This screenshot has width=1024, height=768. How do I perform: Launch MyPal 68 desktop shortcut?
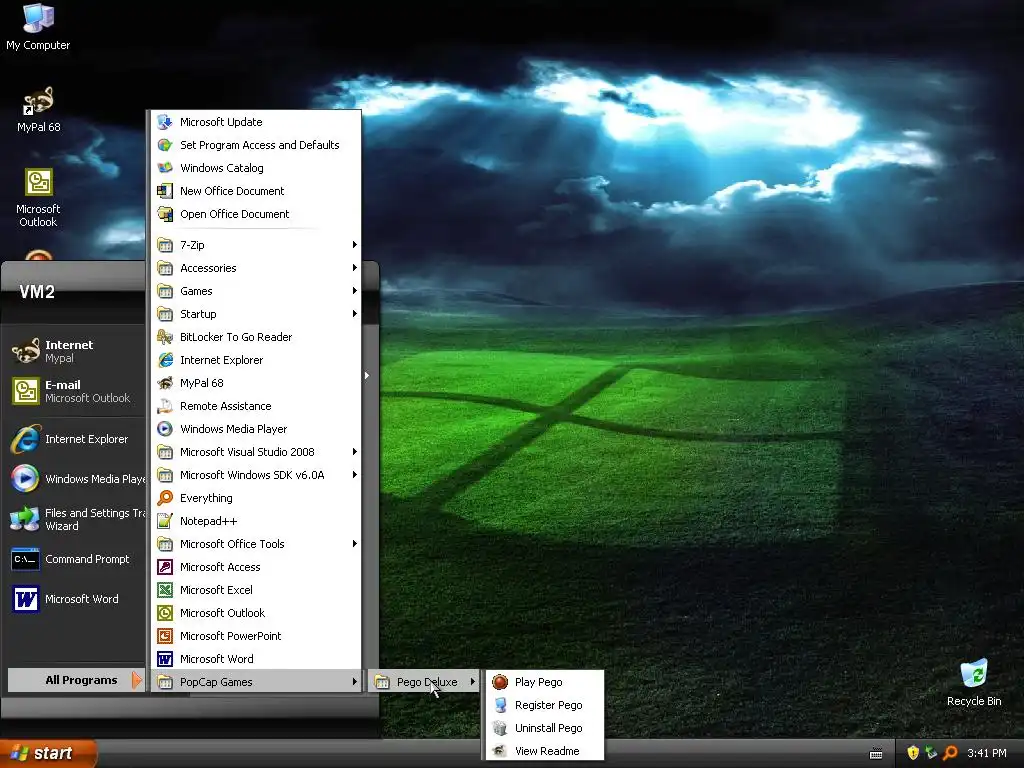tap(38, 110)
